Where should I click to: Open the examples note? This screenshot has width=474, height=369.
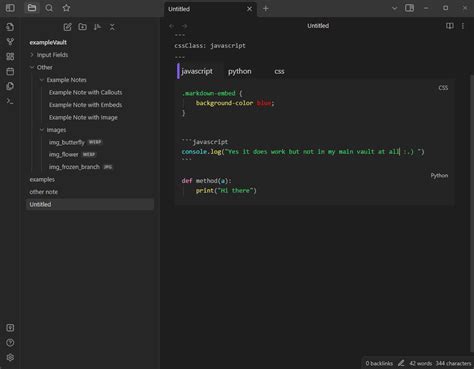pos(42,179)
